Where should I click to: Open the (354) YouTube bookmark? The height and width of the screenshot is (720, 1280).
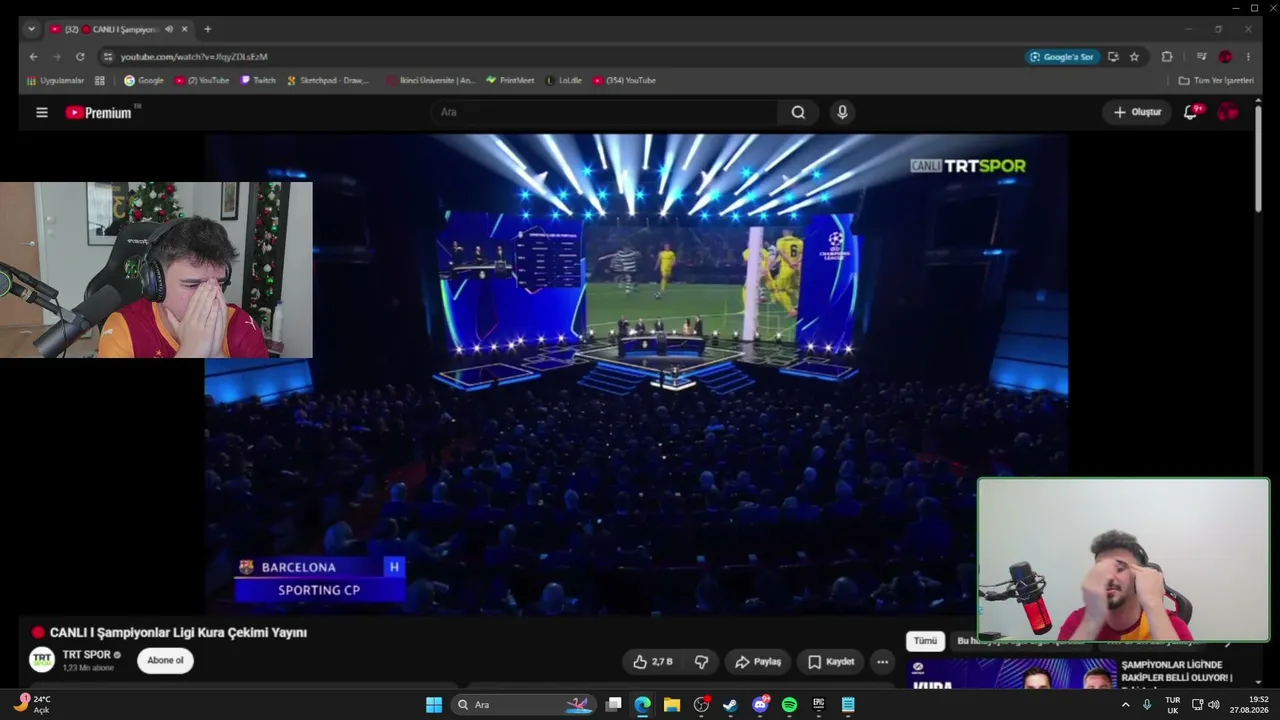[x=624, y=81]
